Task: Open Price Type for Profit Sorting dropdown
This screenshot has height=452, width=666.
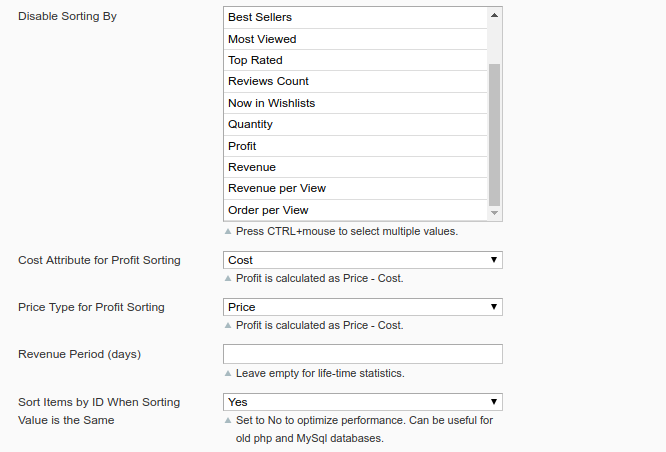Action: pos(362,307)
